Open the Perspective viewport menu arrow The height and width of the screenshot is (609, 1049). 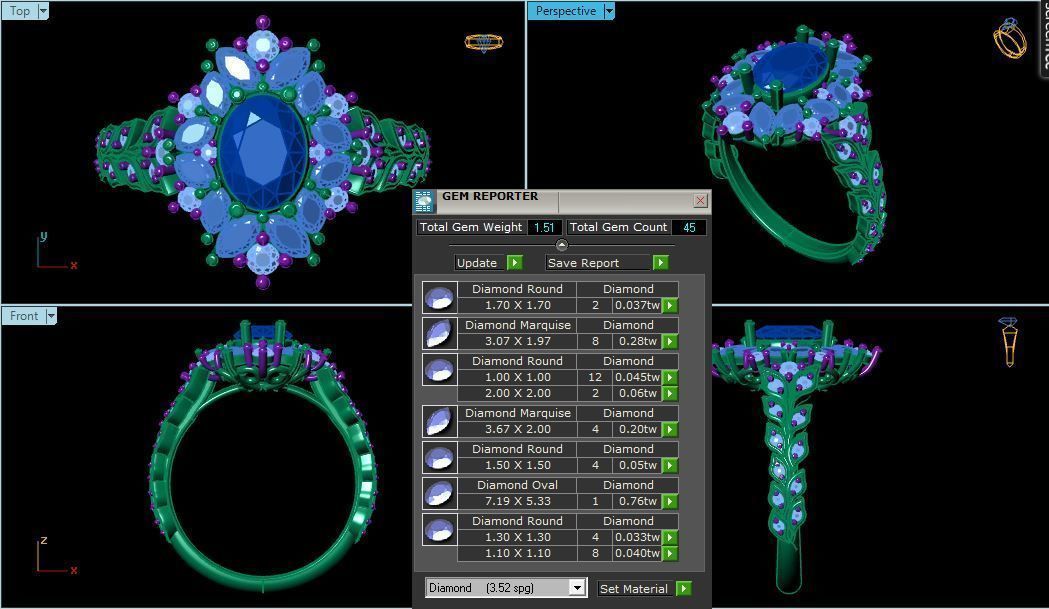click(x=609, y=11)
